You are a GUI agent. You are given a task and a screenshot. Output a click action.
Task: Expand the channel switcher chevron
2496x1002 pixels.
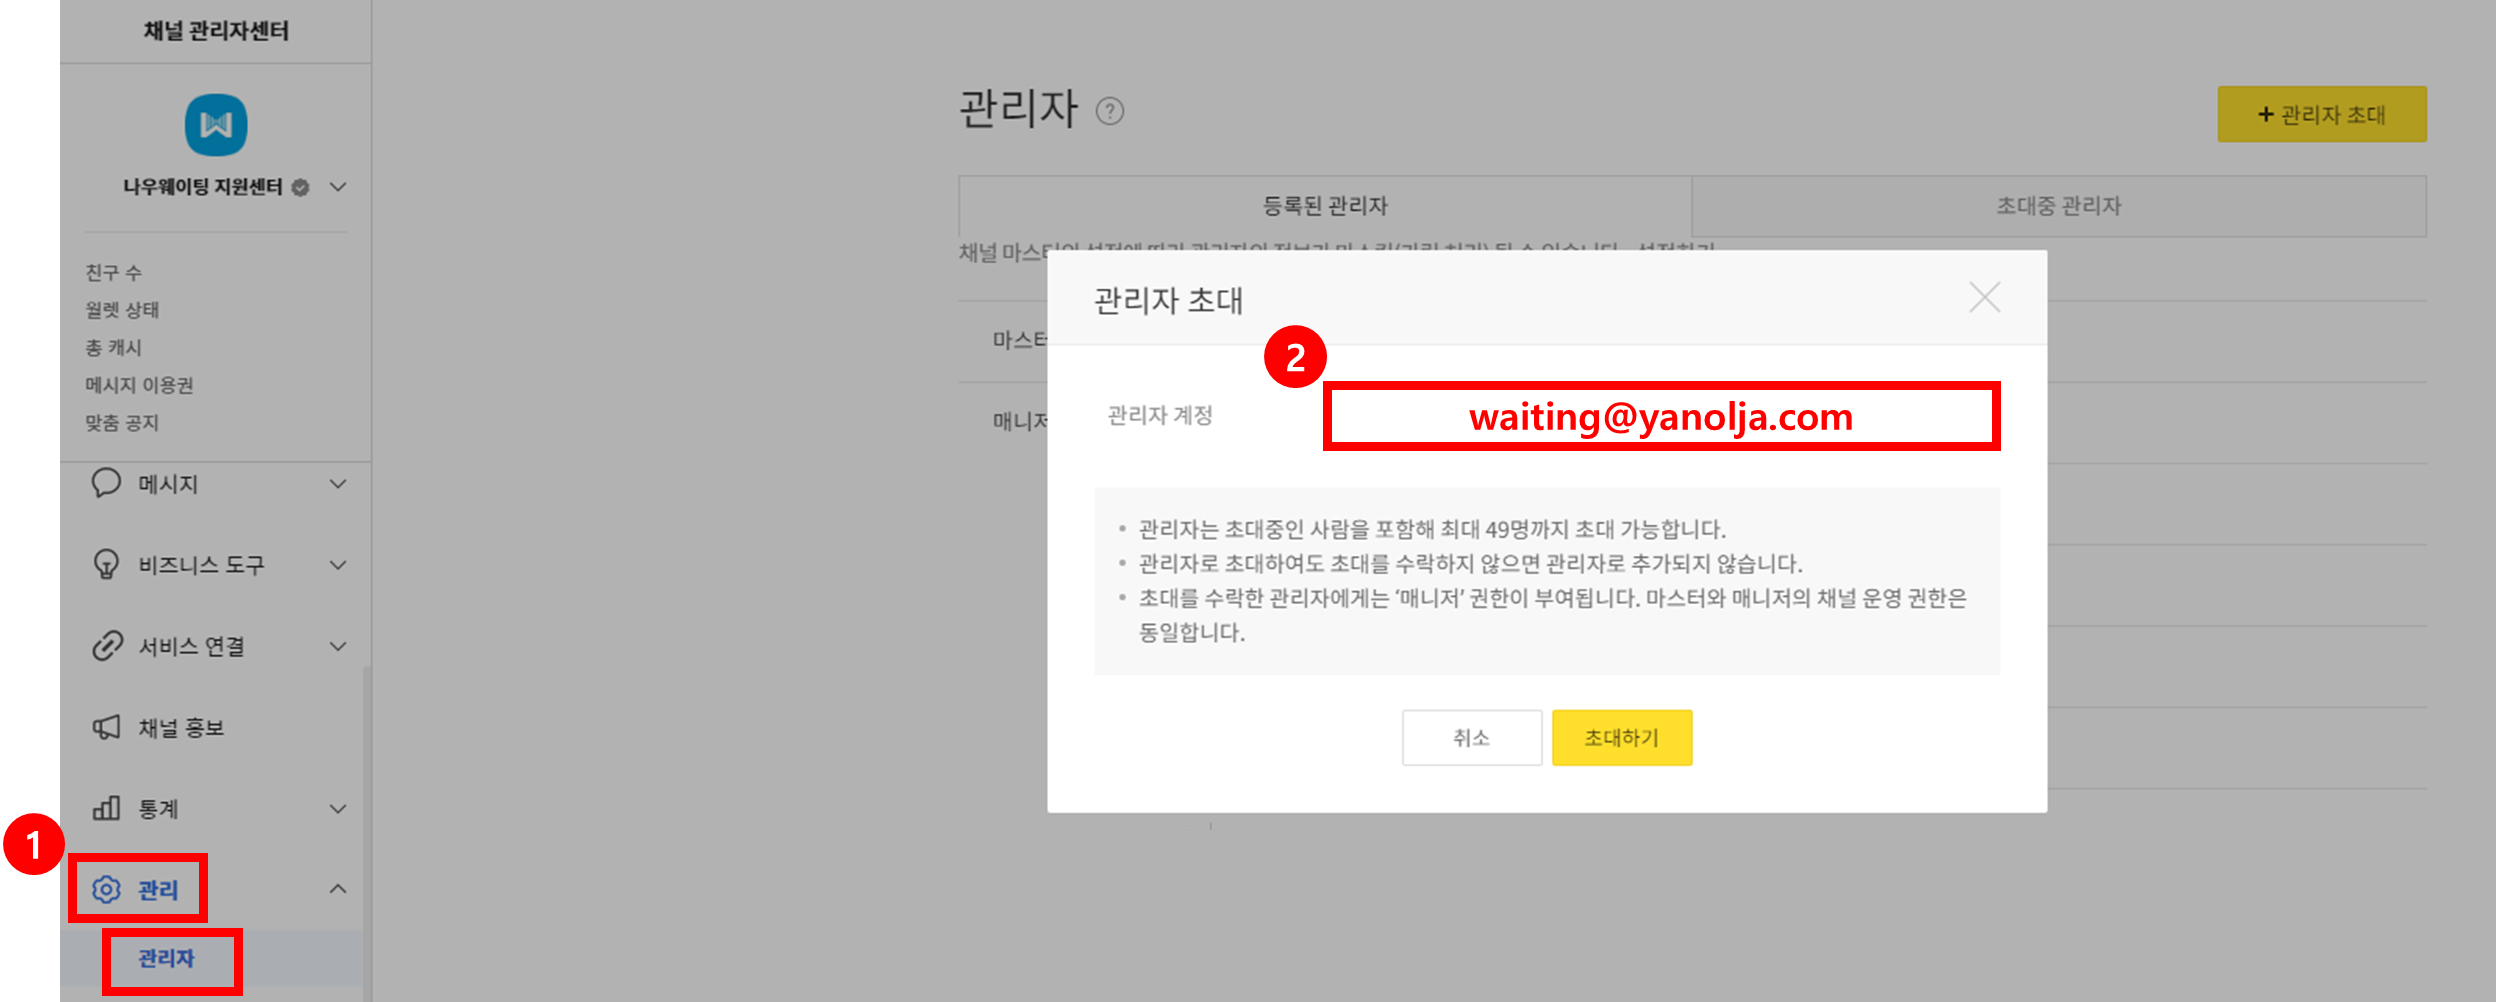point(338,187)
